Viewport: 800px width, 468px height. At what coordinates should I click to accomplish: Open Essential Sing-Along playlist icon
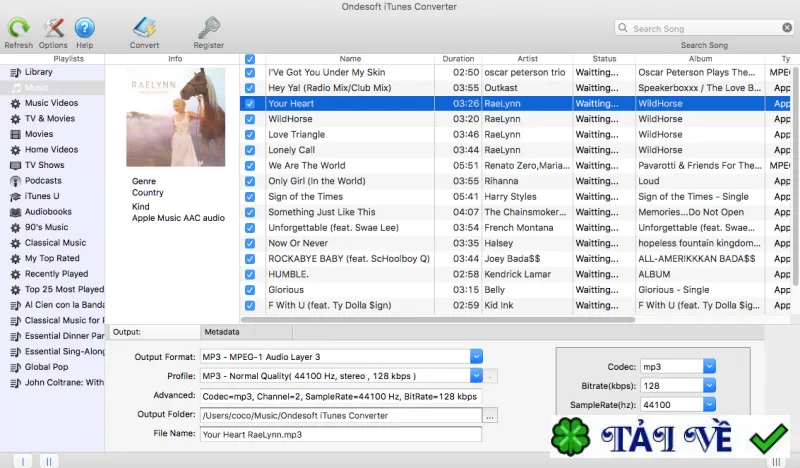coord(16,352)
